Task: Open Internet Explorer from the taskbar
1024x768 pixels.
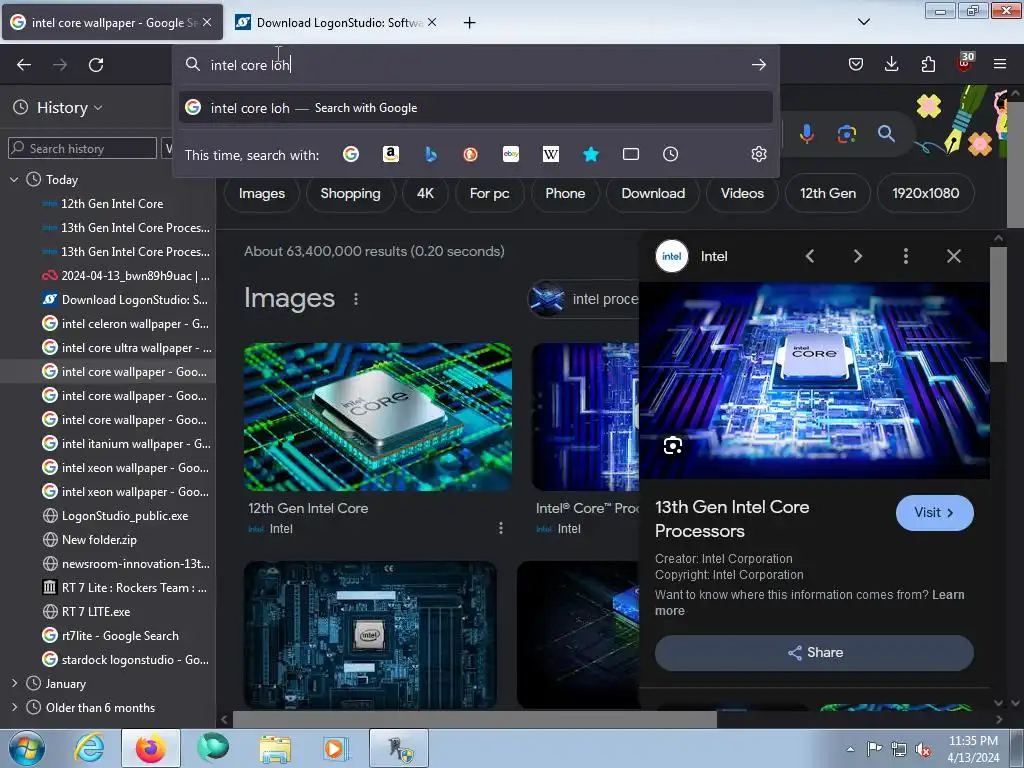Action: pos(89,748)
